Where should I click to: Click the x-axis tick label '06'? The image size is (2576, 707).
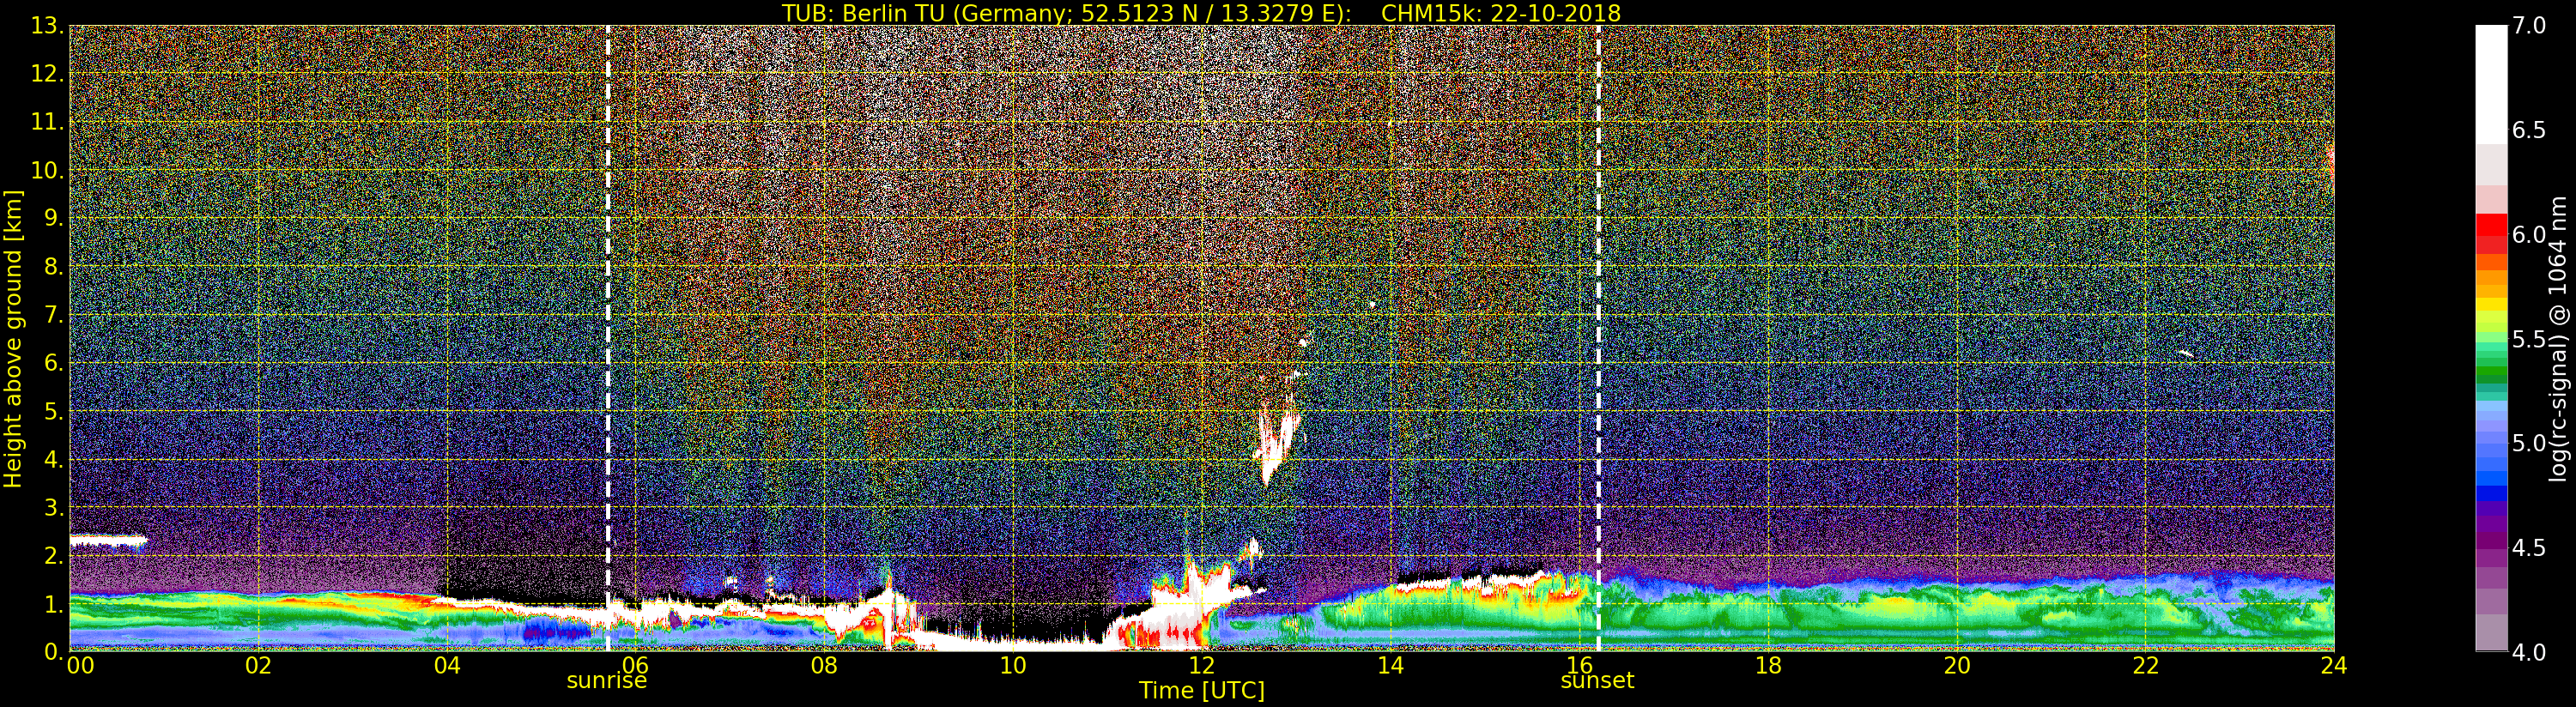tap(635, 666)
